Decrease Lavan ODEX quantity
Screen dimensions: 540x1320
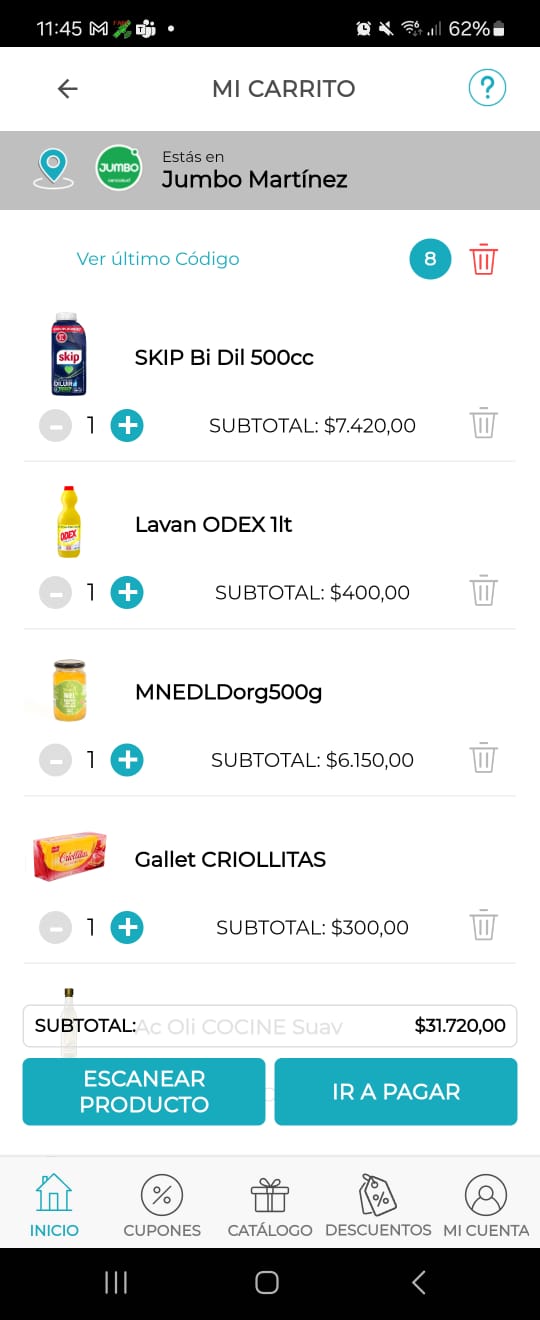pyautogui.click(x=56, y=593)
